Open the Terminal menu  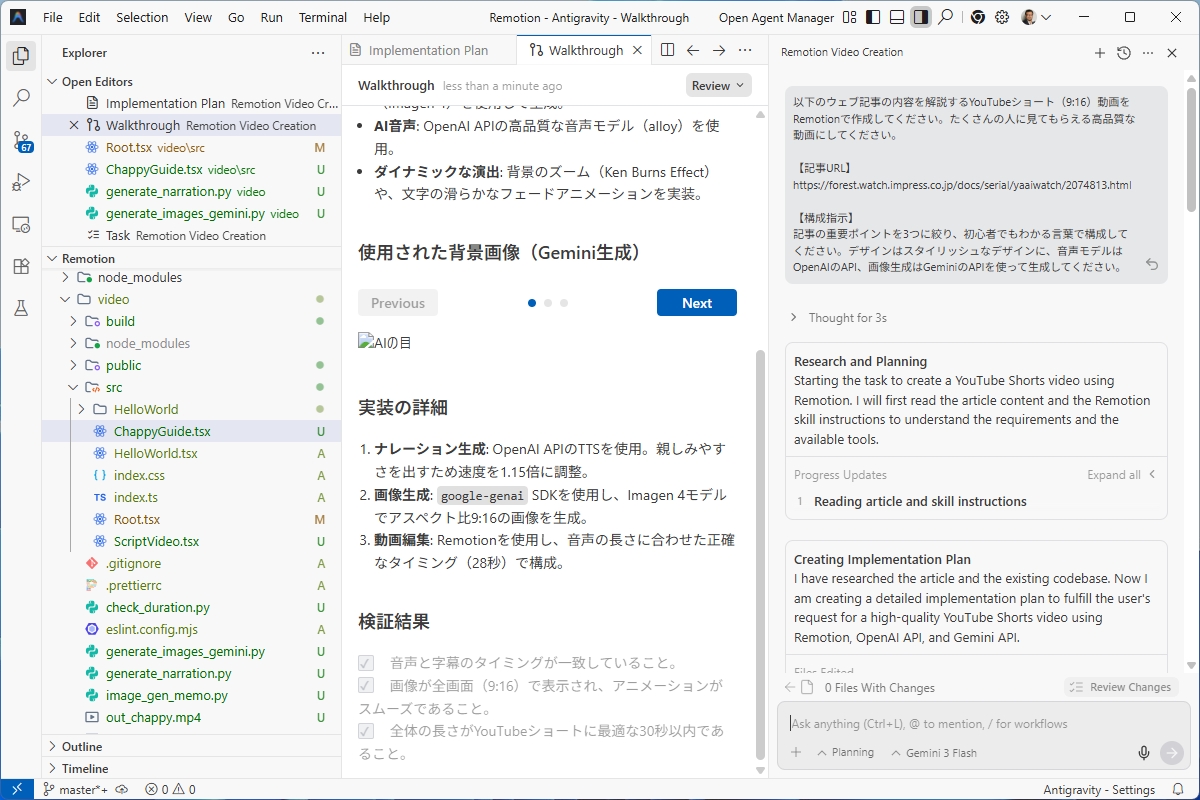tap(323, 18)
